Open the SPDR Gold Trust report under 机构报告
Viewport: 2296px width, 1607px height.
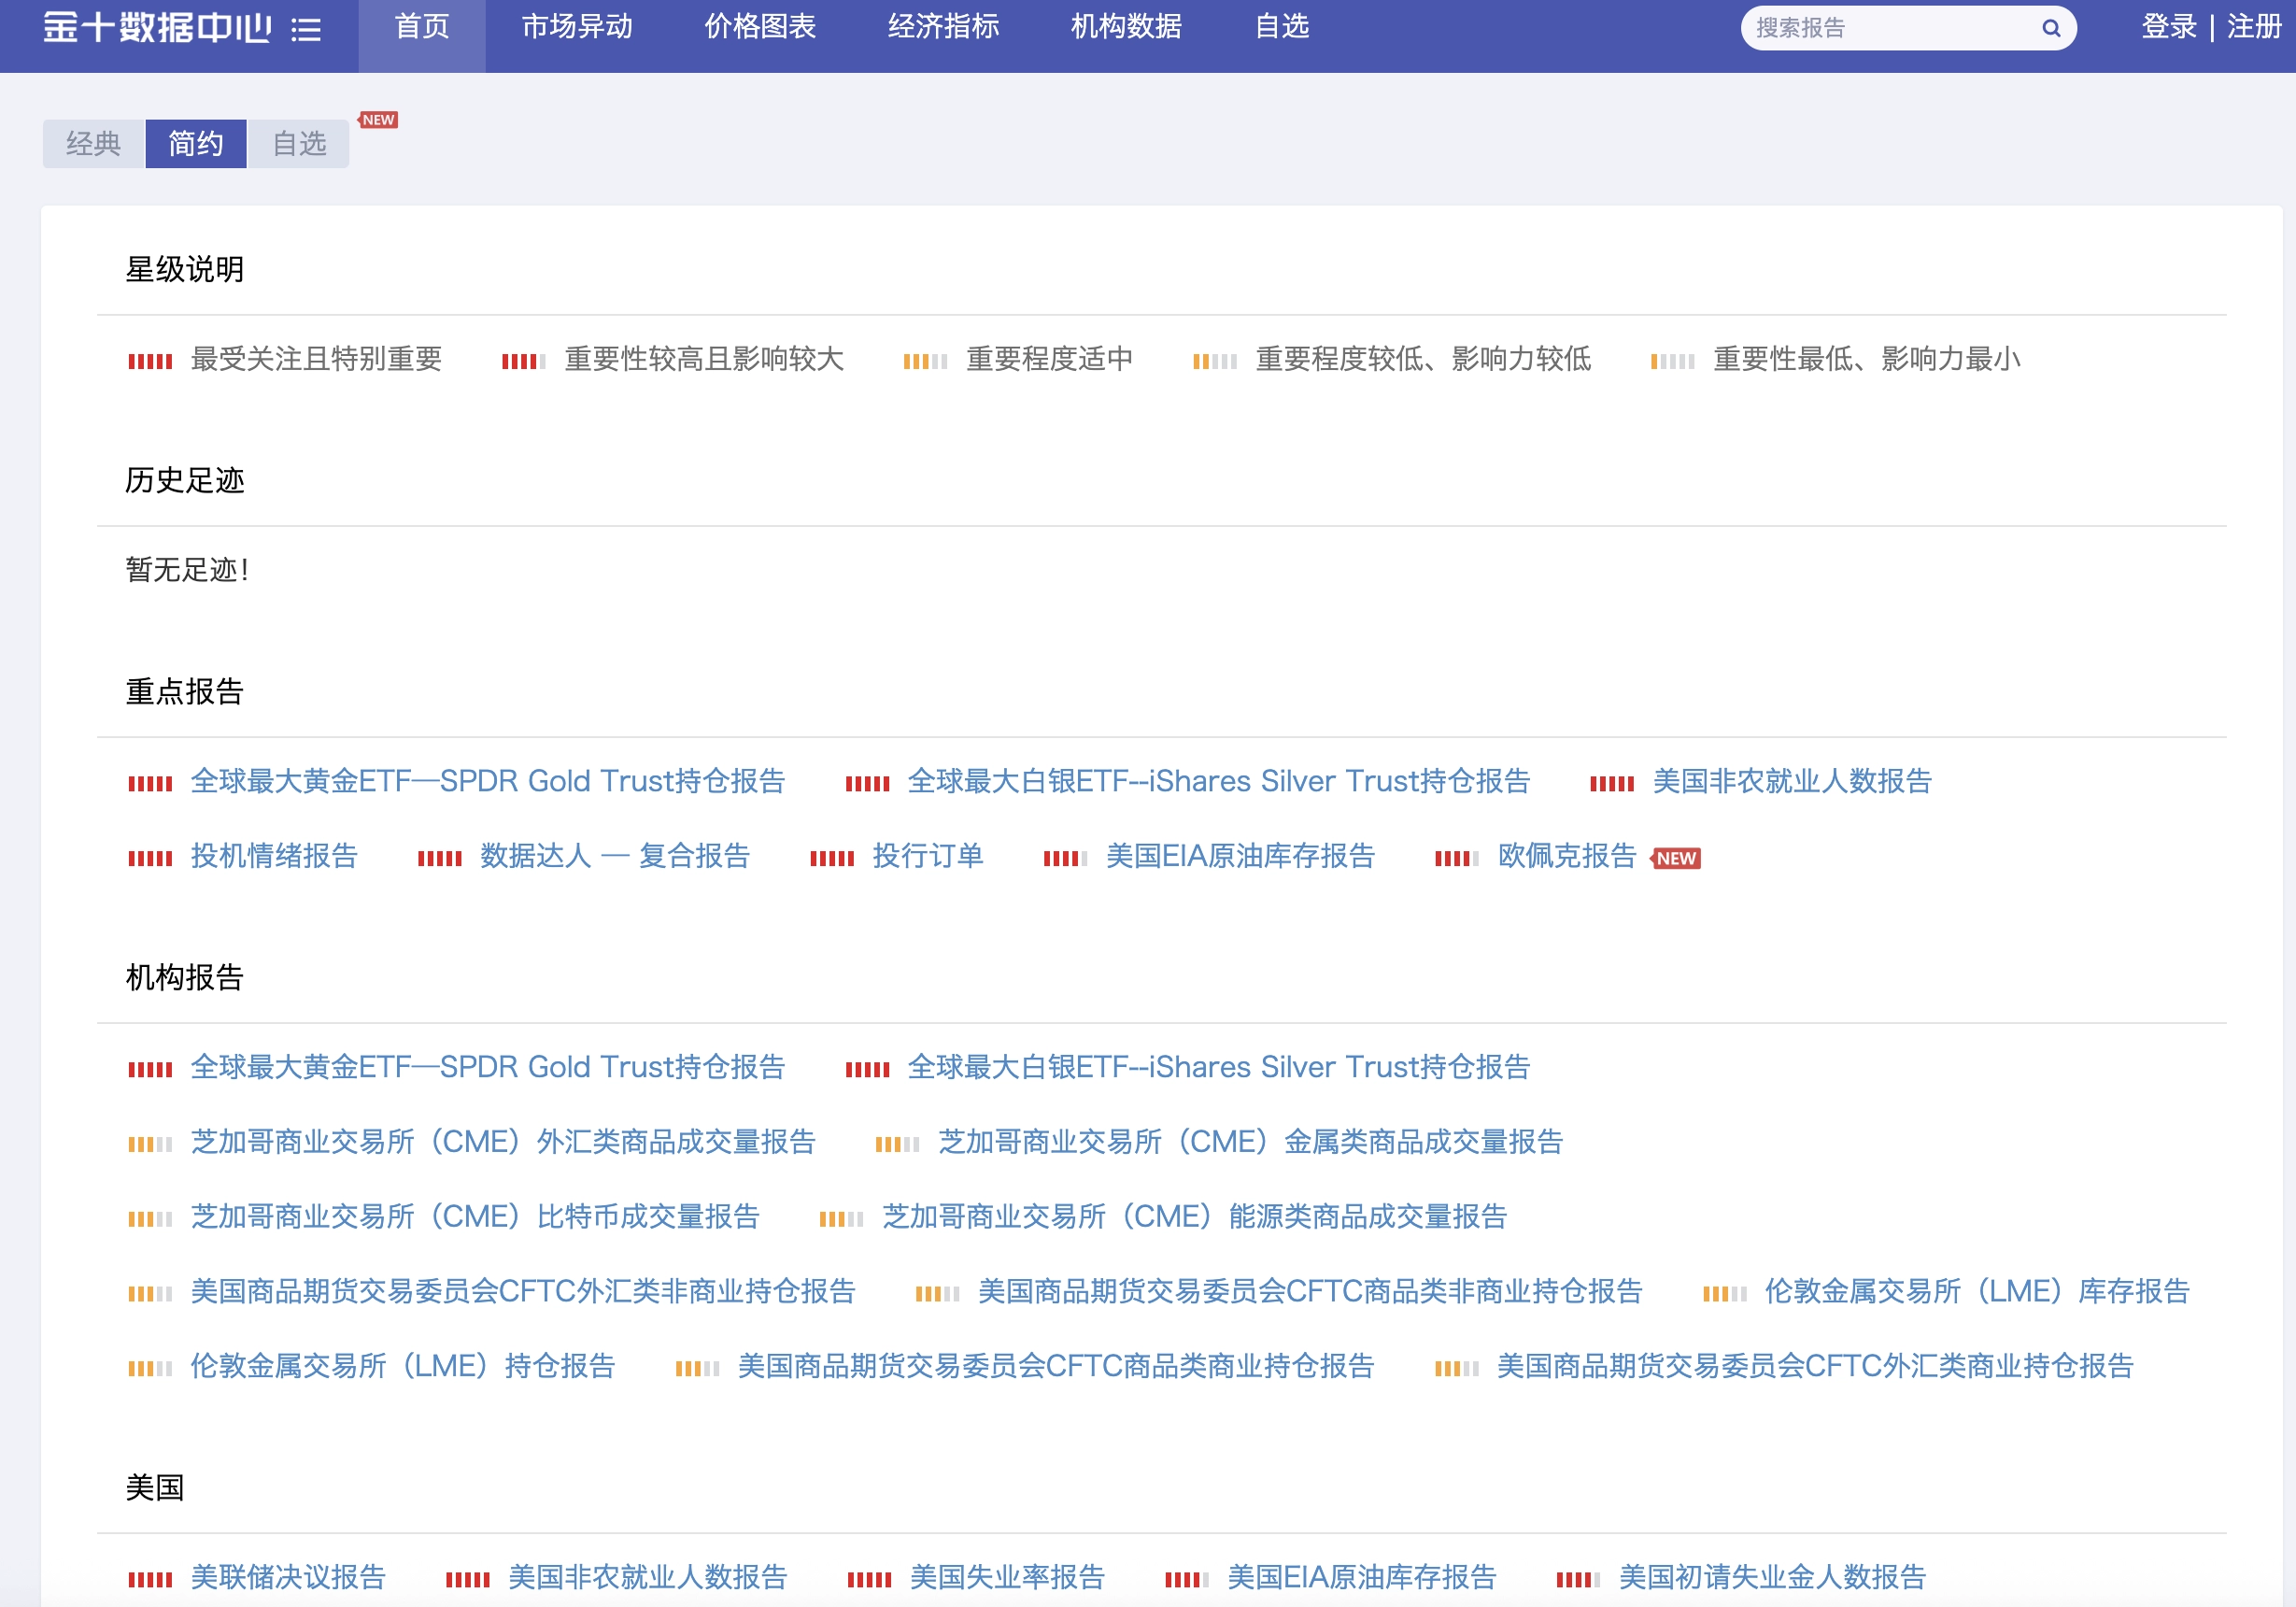tap(488, 1067)
